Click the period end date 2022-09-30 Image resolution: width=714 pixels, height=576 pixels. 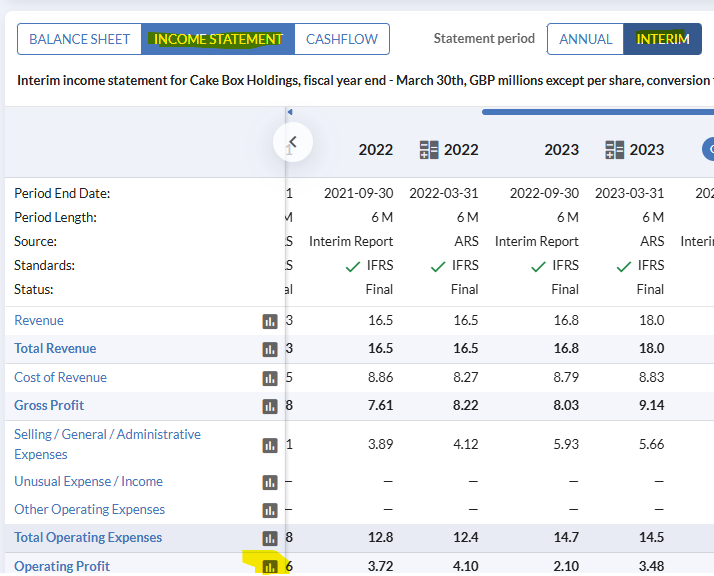544,194
